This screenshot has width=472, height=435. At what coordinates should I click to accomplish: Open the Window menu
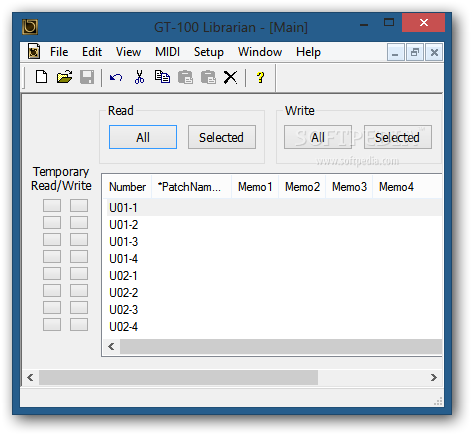tap(260, 52)
